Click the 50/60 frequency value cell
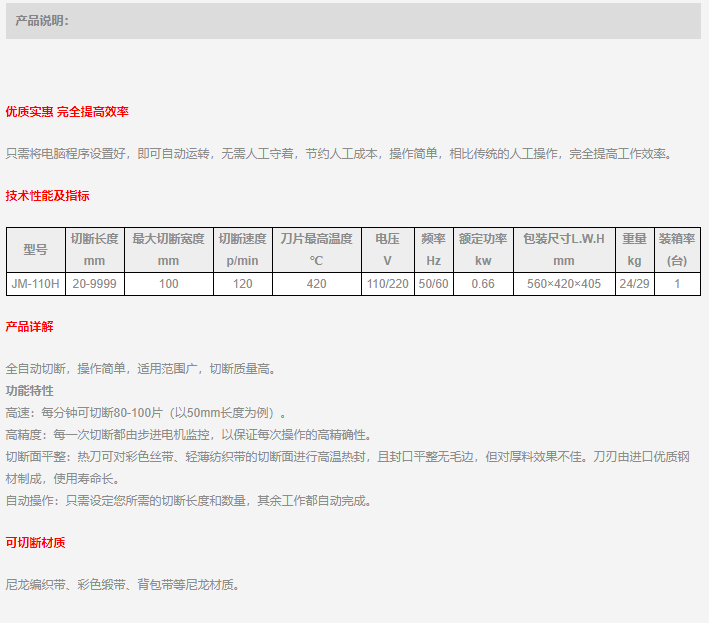The height and width of the screenshot is (623, 709). (433, 284)
